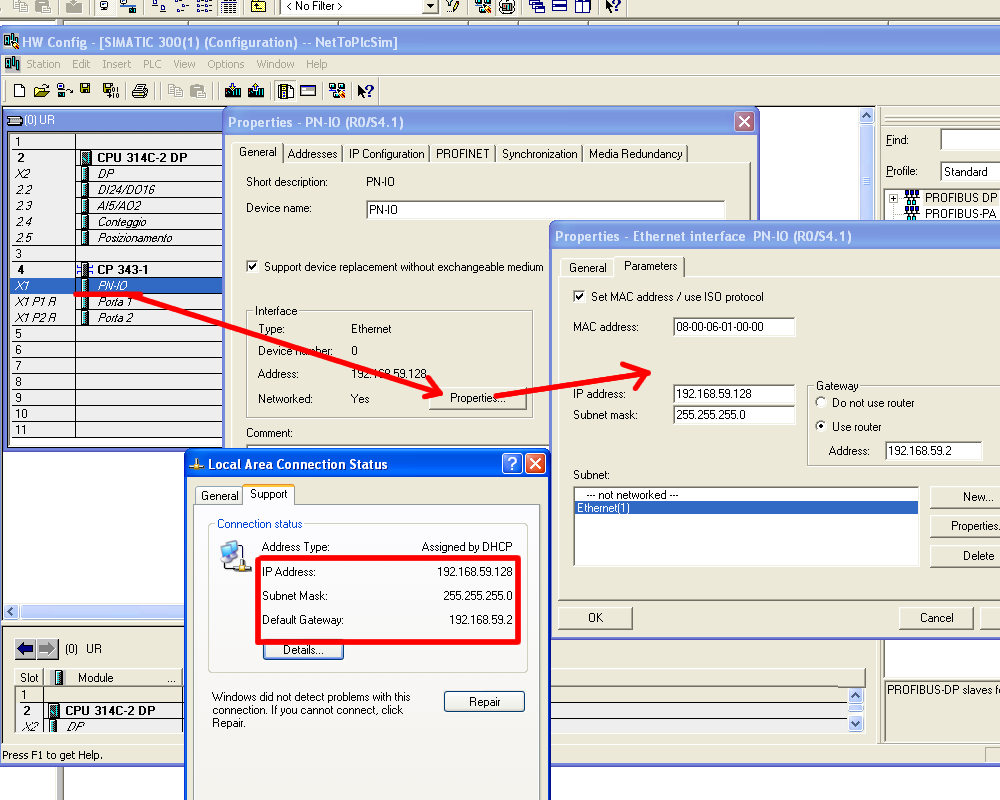This screenshot has width=1000, height=800.
Task: Click the New... subnet button
Action: 965,496
